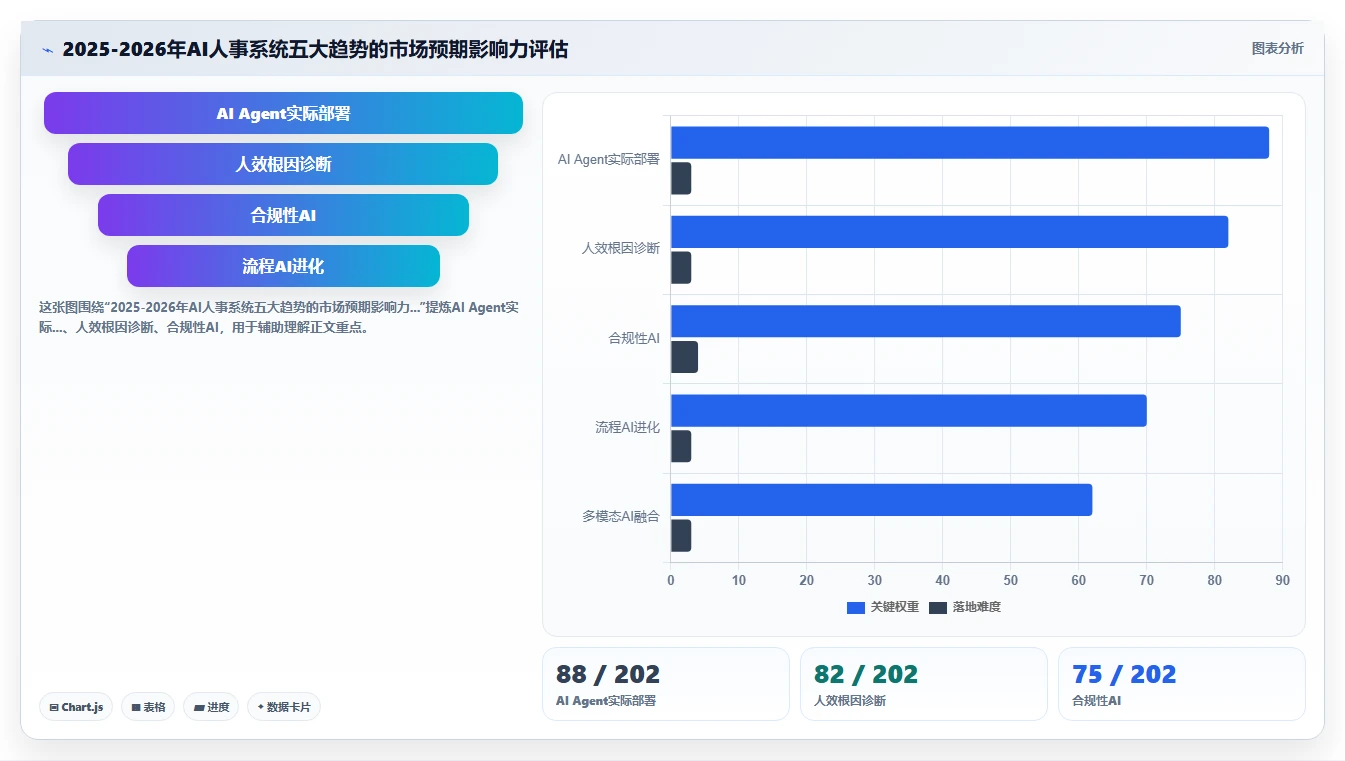Click the dark bar under AI Agent实际部署
Viewport: 1345px width, 761px height.
pos(681,178)
